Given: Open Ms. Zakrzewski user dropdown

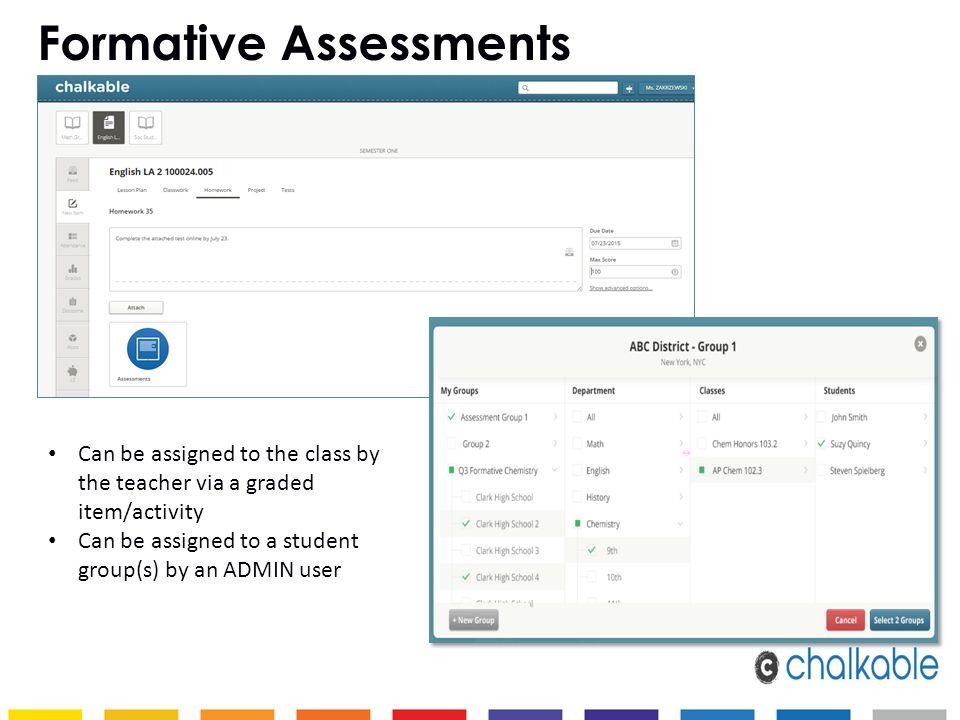Looking at the screenshot, I should point(667,88).
